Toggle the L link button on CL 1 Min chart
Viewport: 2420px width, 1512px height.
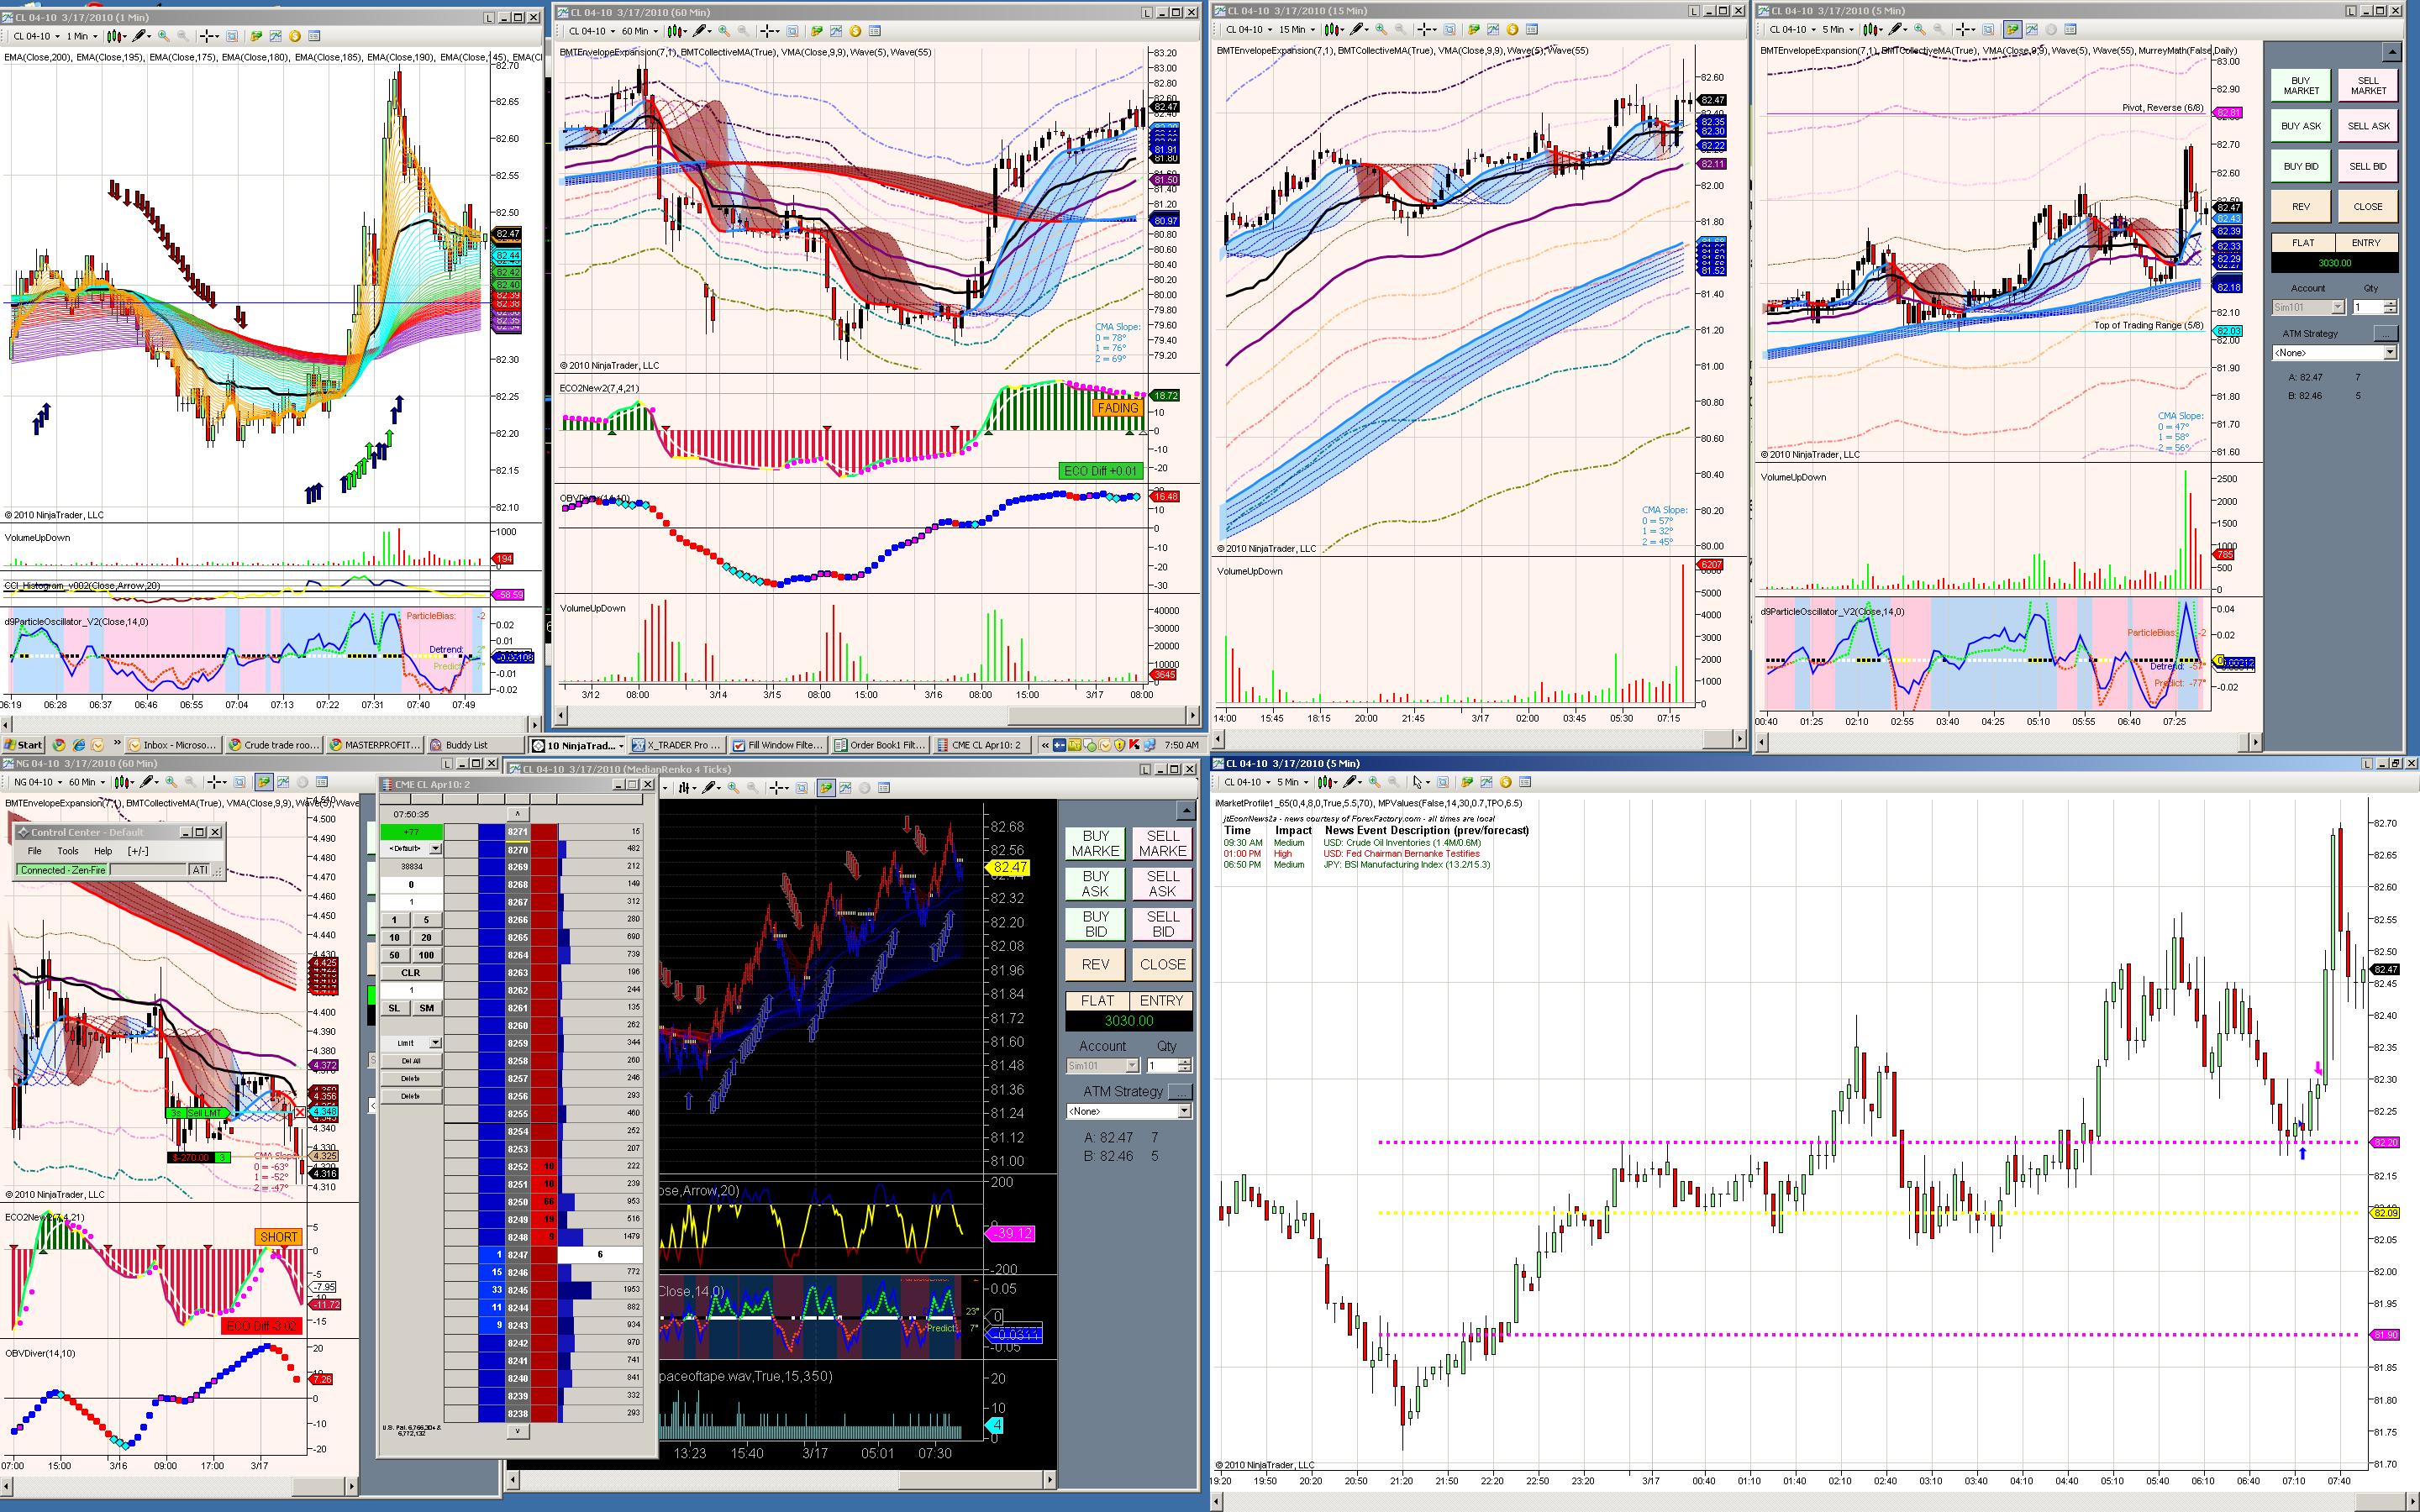489,17
